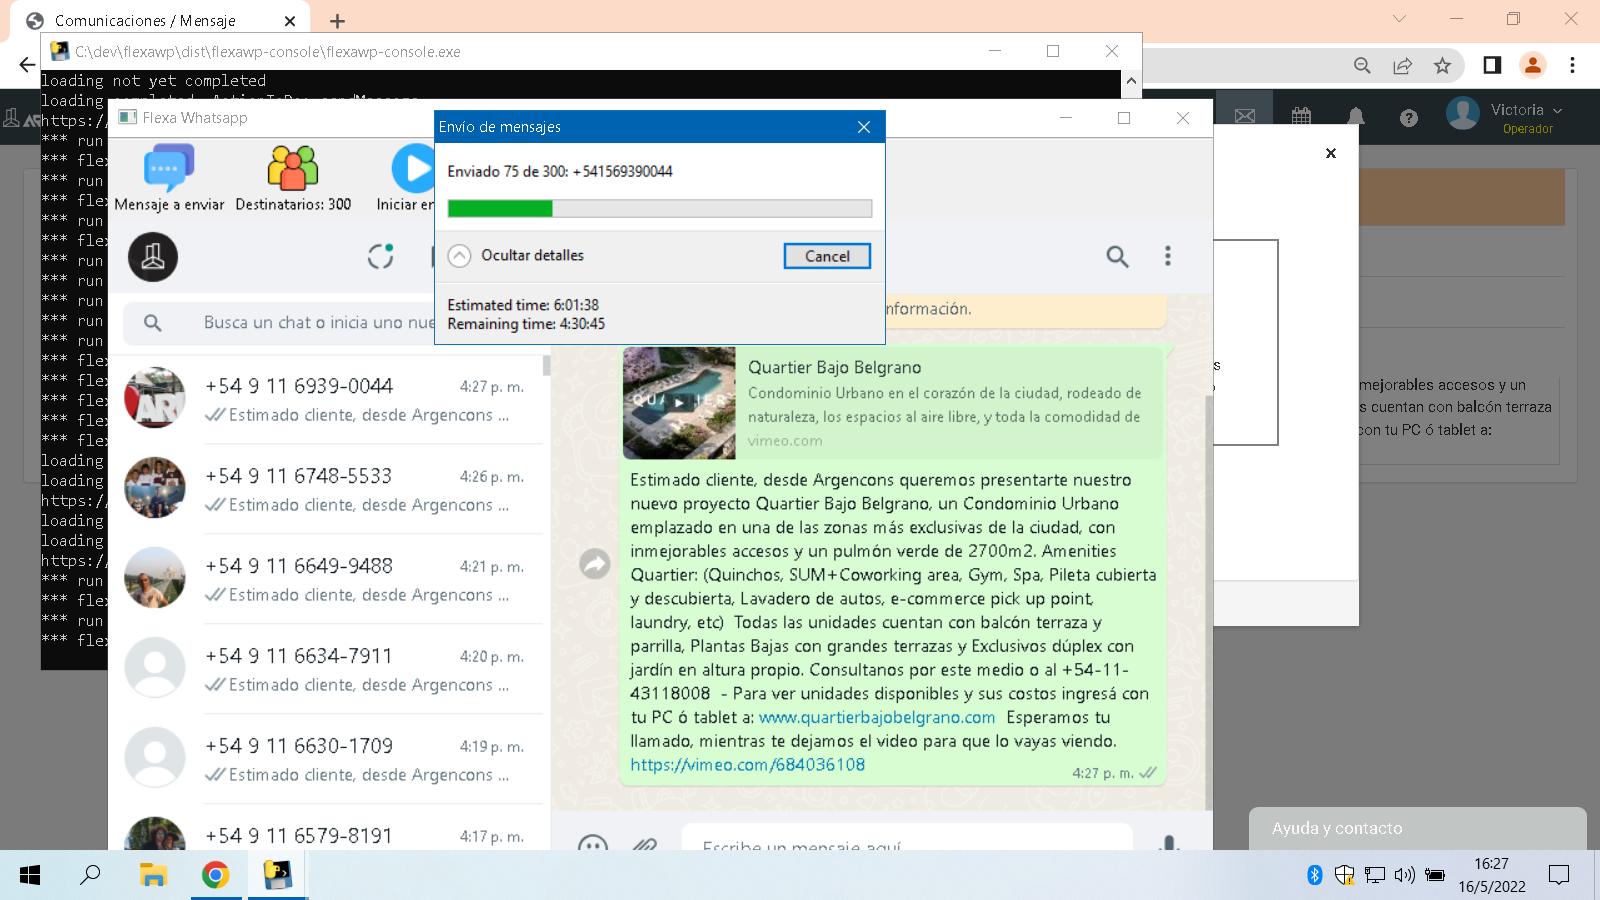Bookmark this page with the star icon
Screen dimensions: 1600x900
pos(1442,66)
